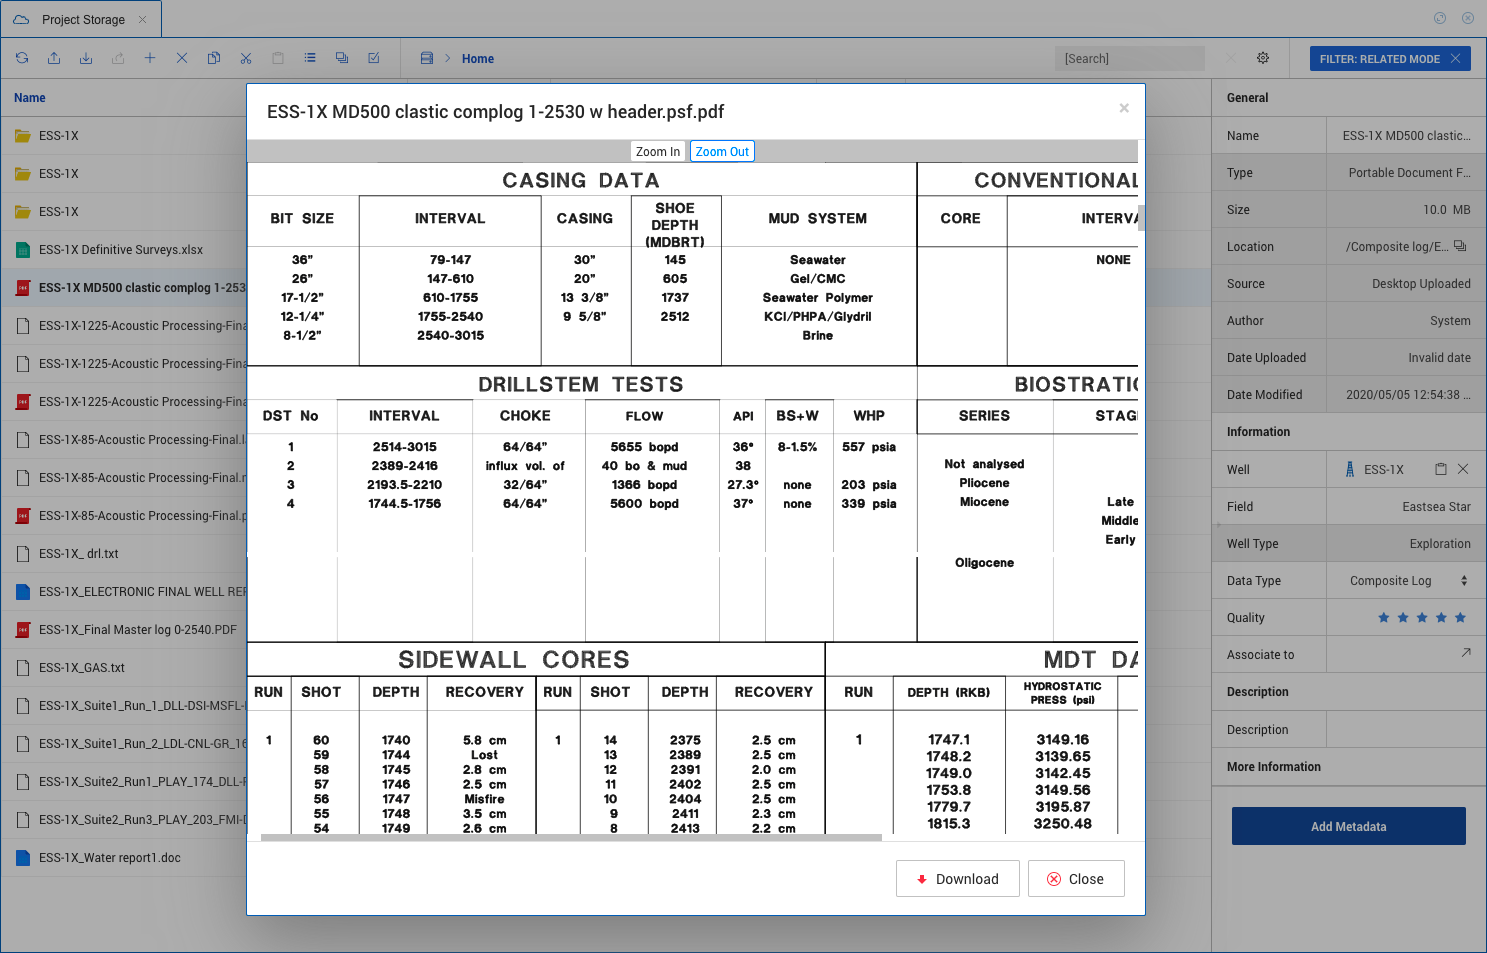Click the scissors cut icon
The width and height of the screenshot is (1487, 953).
click(x=246, y=58)
